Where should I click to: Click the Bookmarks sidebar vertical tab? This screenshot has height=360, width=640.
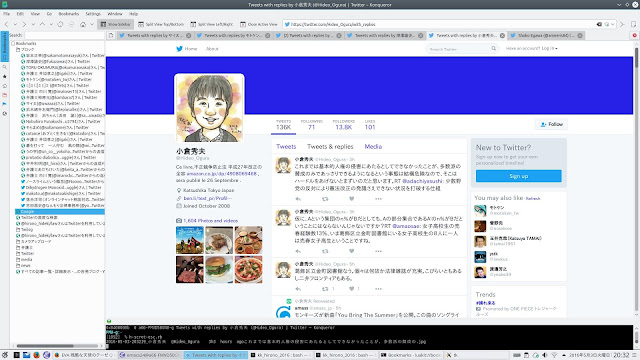click(4, 47)
